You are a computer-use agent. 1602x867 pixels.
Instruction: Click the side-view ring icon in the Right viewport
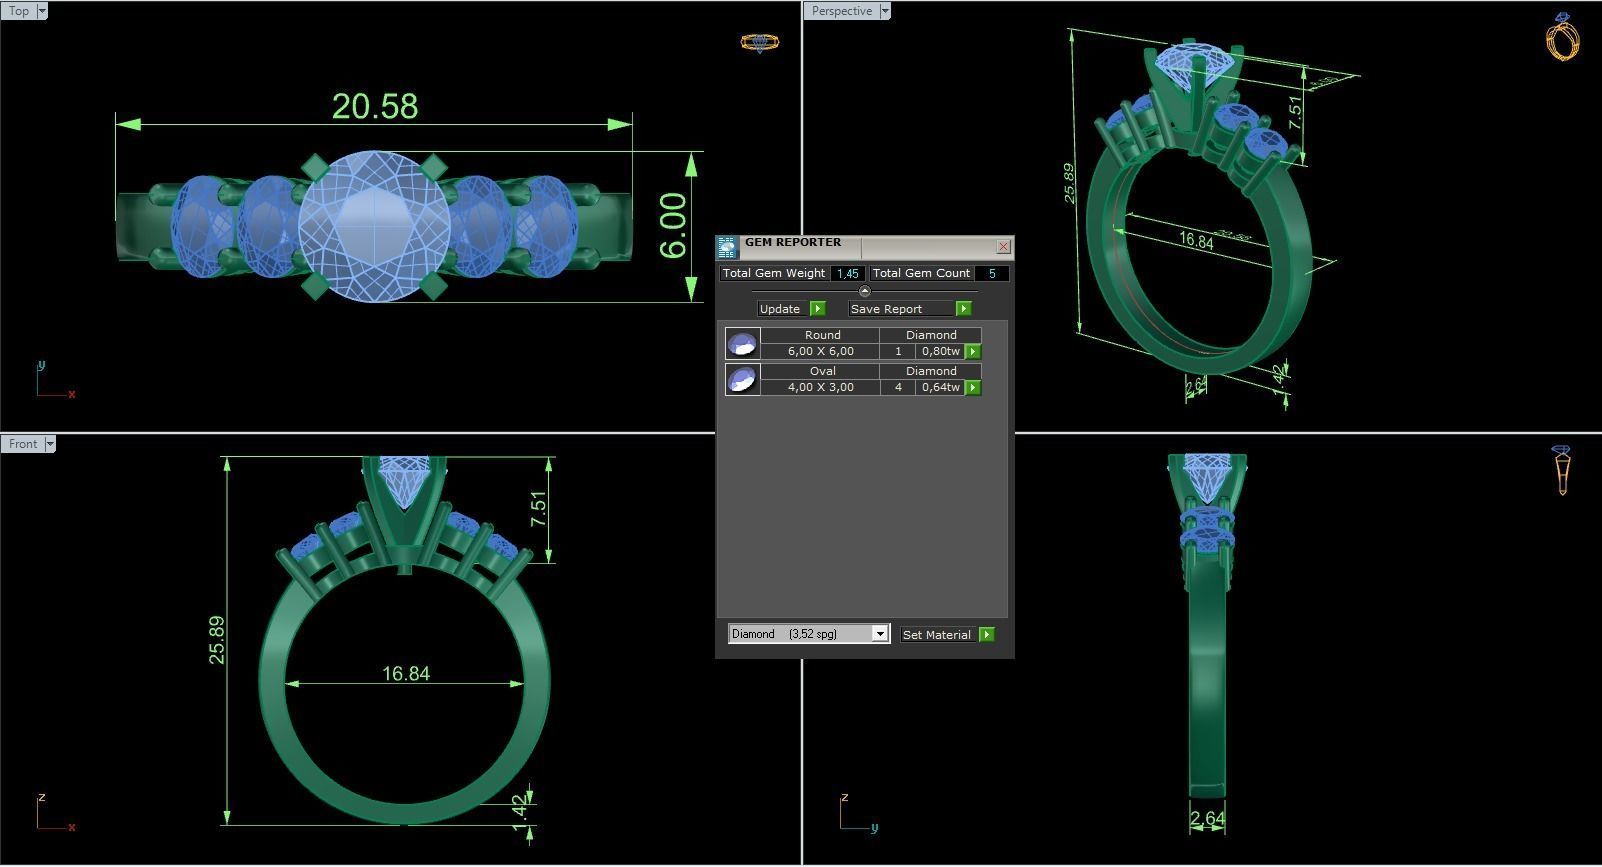point(1562,470)
